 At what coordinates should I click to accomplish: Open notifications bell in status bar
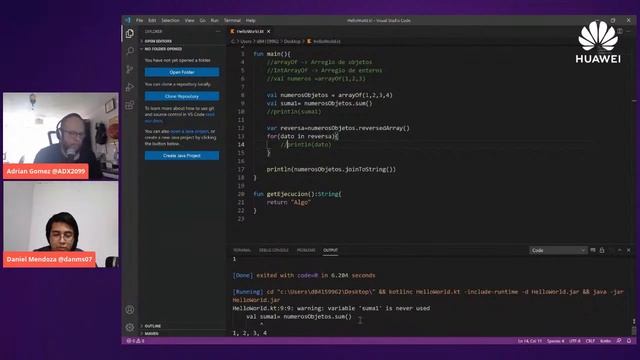coord(629,341)
